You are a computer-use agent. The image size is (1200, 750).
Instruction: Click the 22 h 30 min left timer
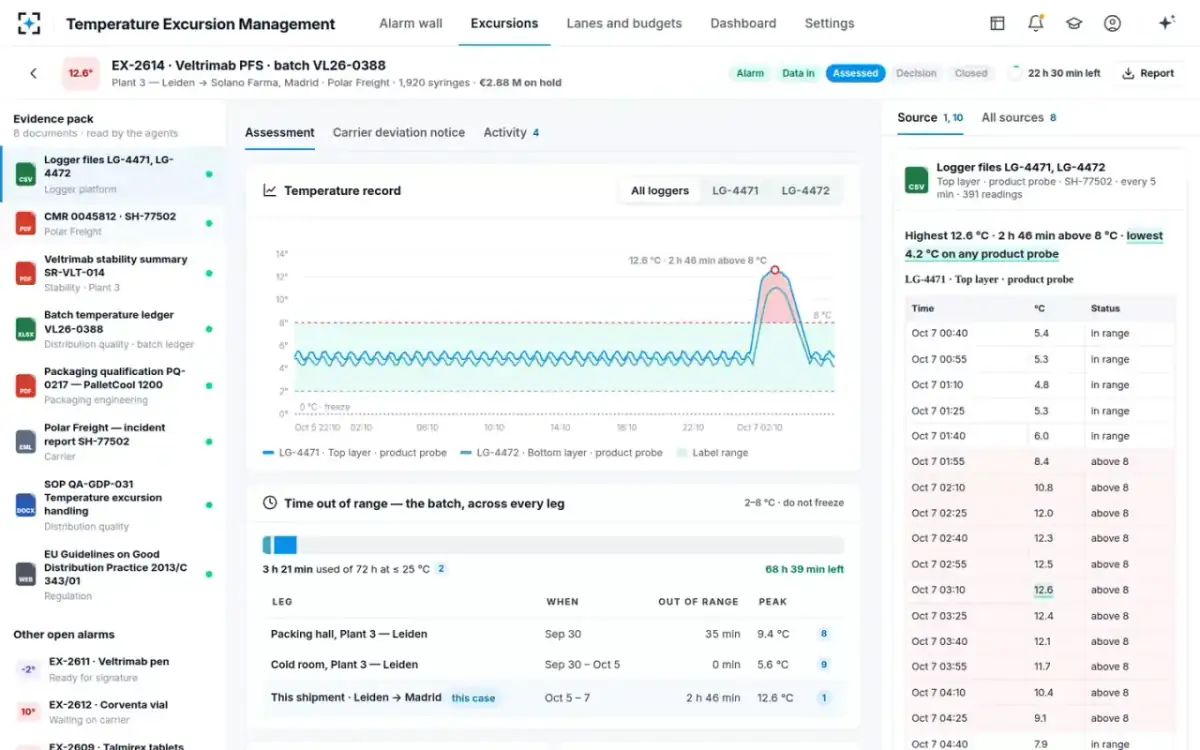click(1054, 73)
